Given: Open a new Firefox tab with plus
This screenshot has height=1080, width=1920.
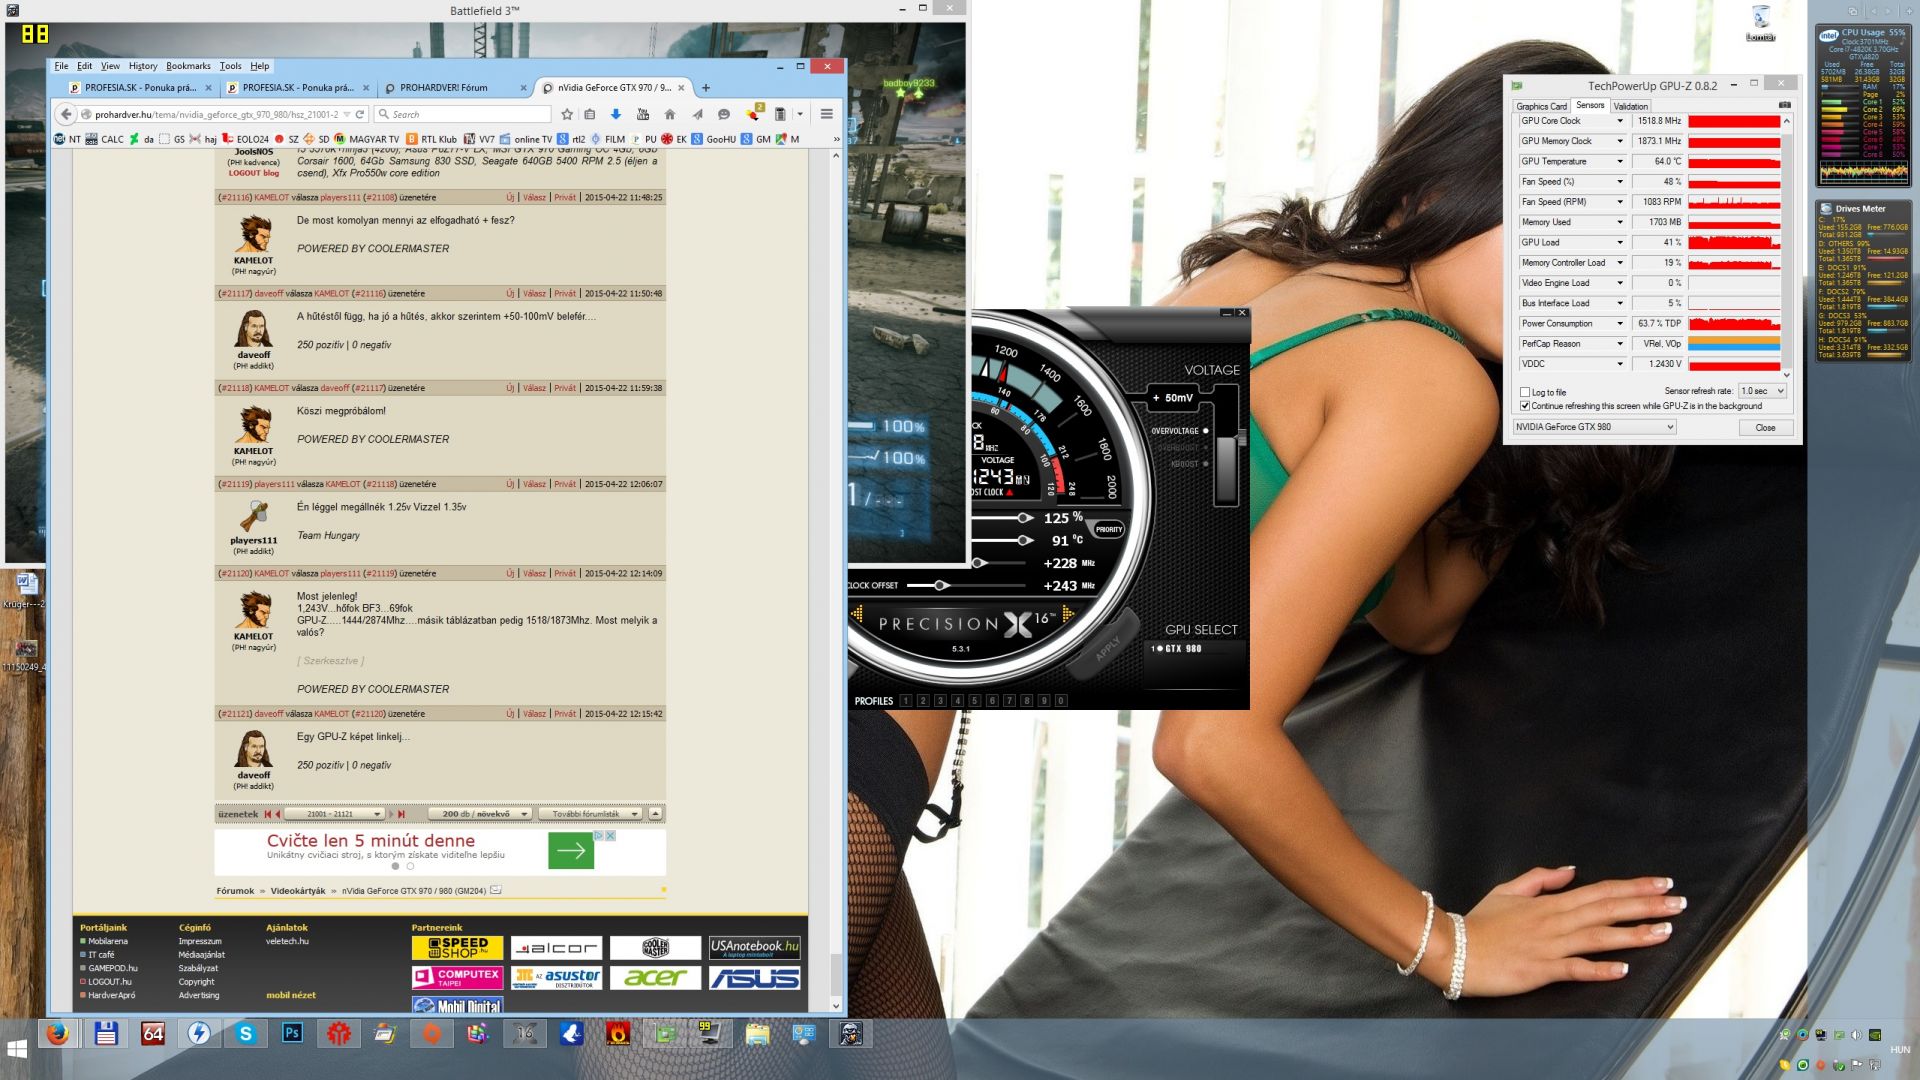Looking at the screenshot, I should (x=706, y=88).
